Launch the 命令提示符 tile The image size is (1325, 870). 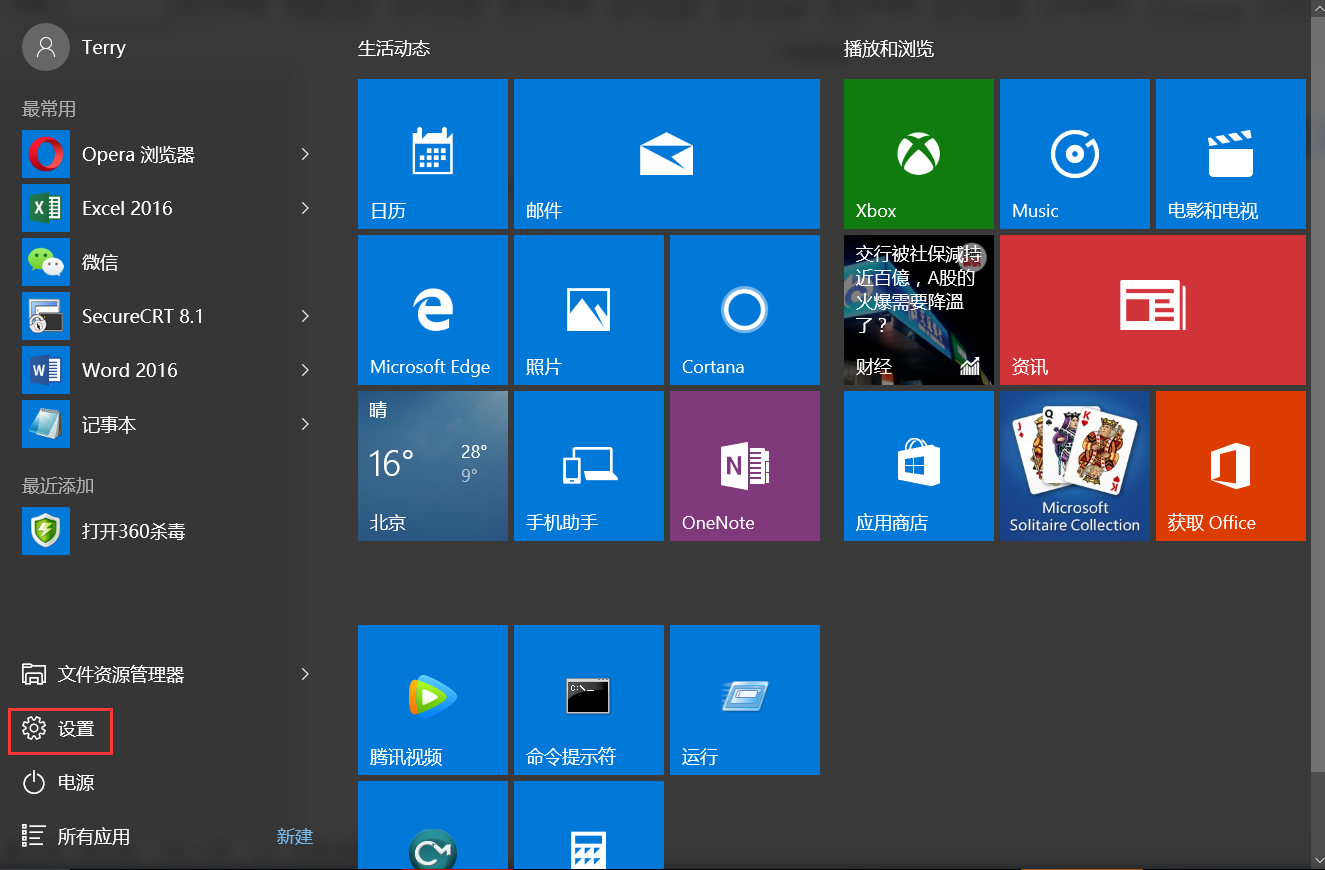point(588,699)
